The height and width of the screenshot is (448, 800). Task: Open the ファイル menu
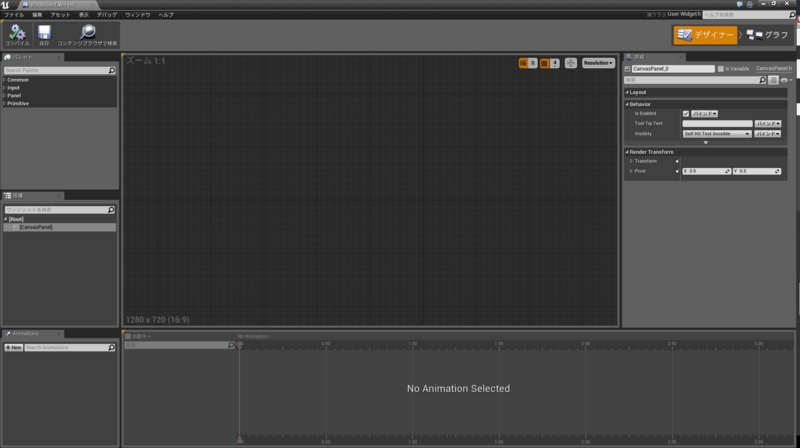[x=14, y=15]
